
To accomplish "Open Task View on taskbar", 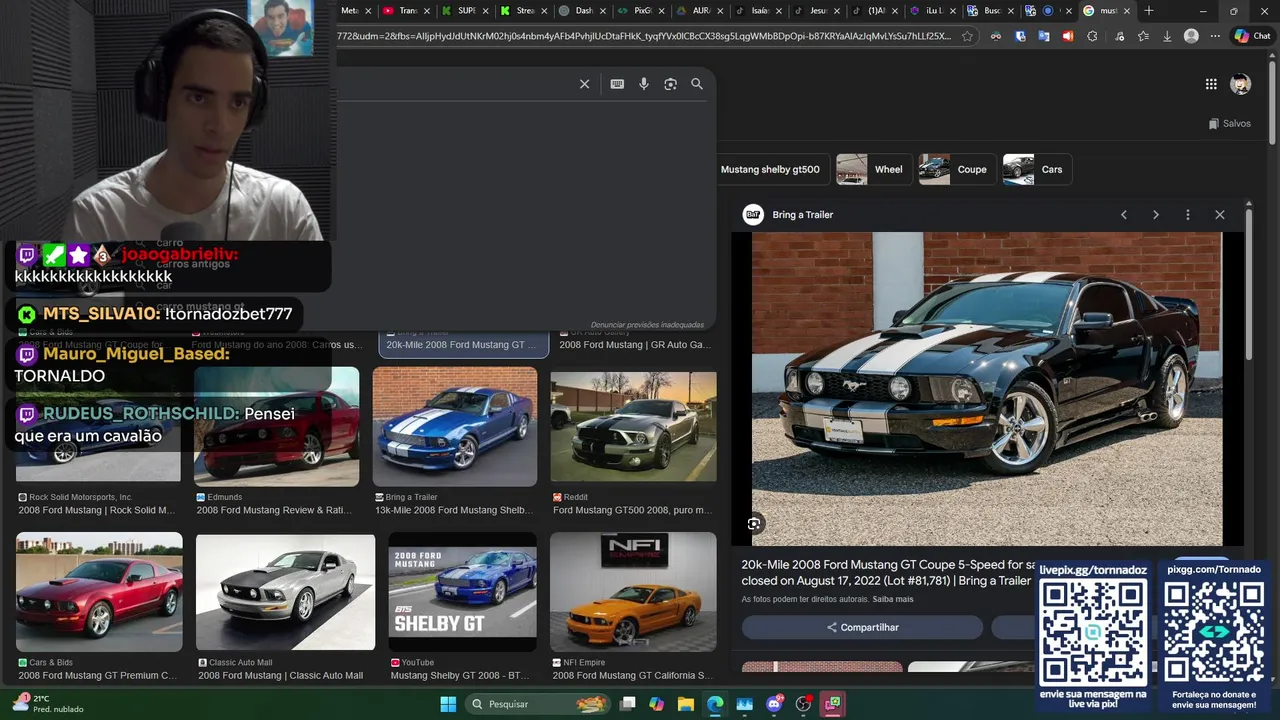I will (628, 704).
